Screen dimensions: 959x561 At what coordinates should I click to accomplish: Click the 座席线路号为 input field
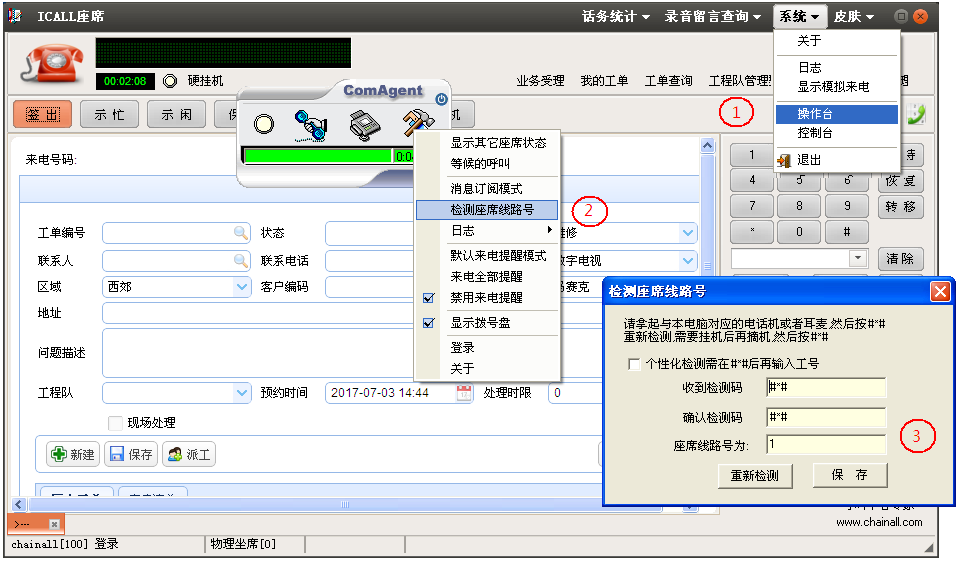pyautogui.click(x=825, y=444)
